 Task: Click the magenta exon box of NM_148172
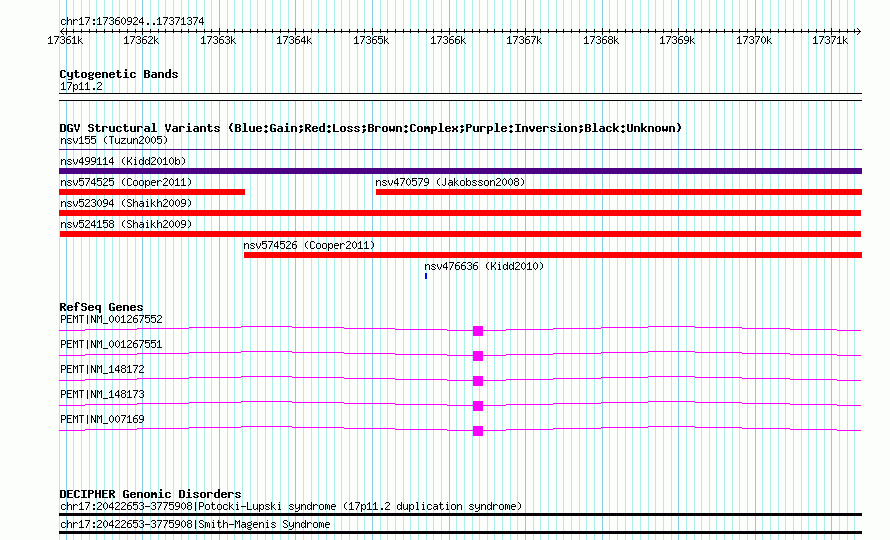tap(478, 381)
